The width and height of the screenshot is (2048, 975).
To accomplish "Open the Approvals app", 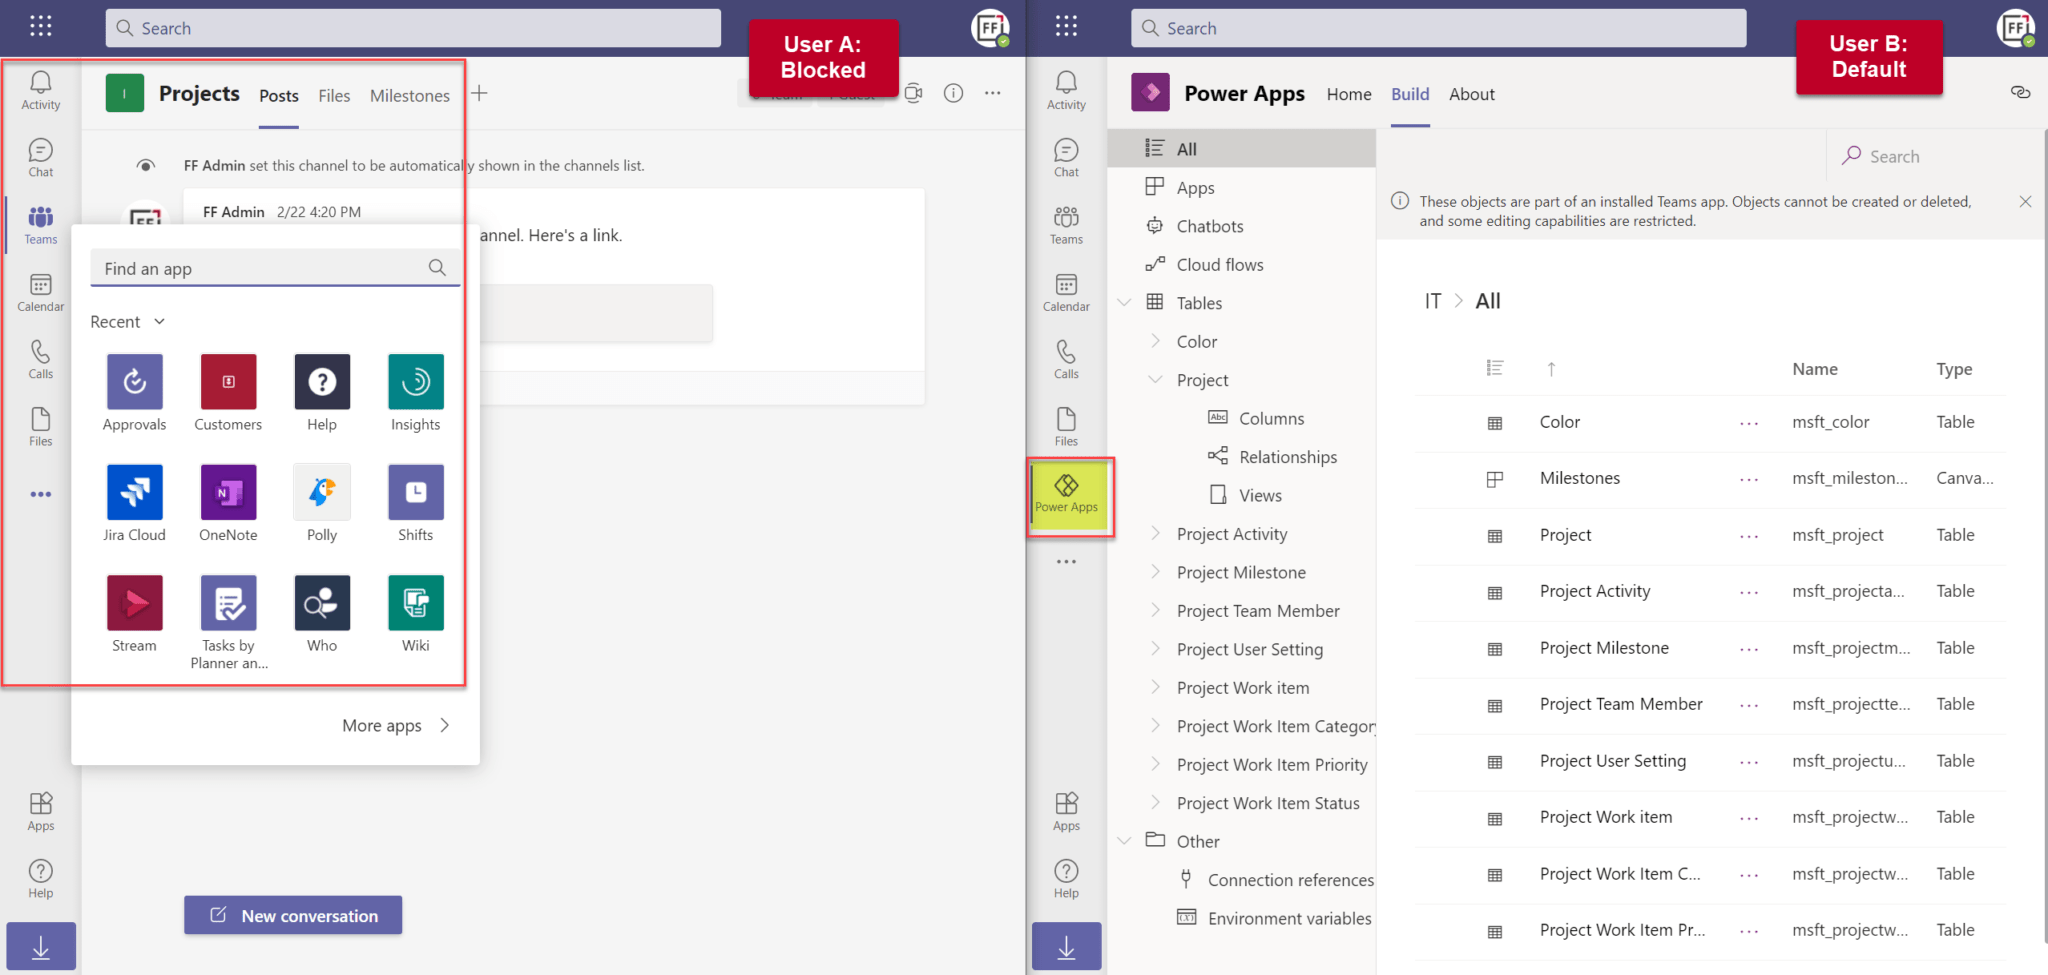I will (x=134, y=381).
